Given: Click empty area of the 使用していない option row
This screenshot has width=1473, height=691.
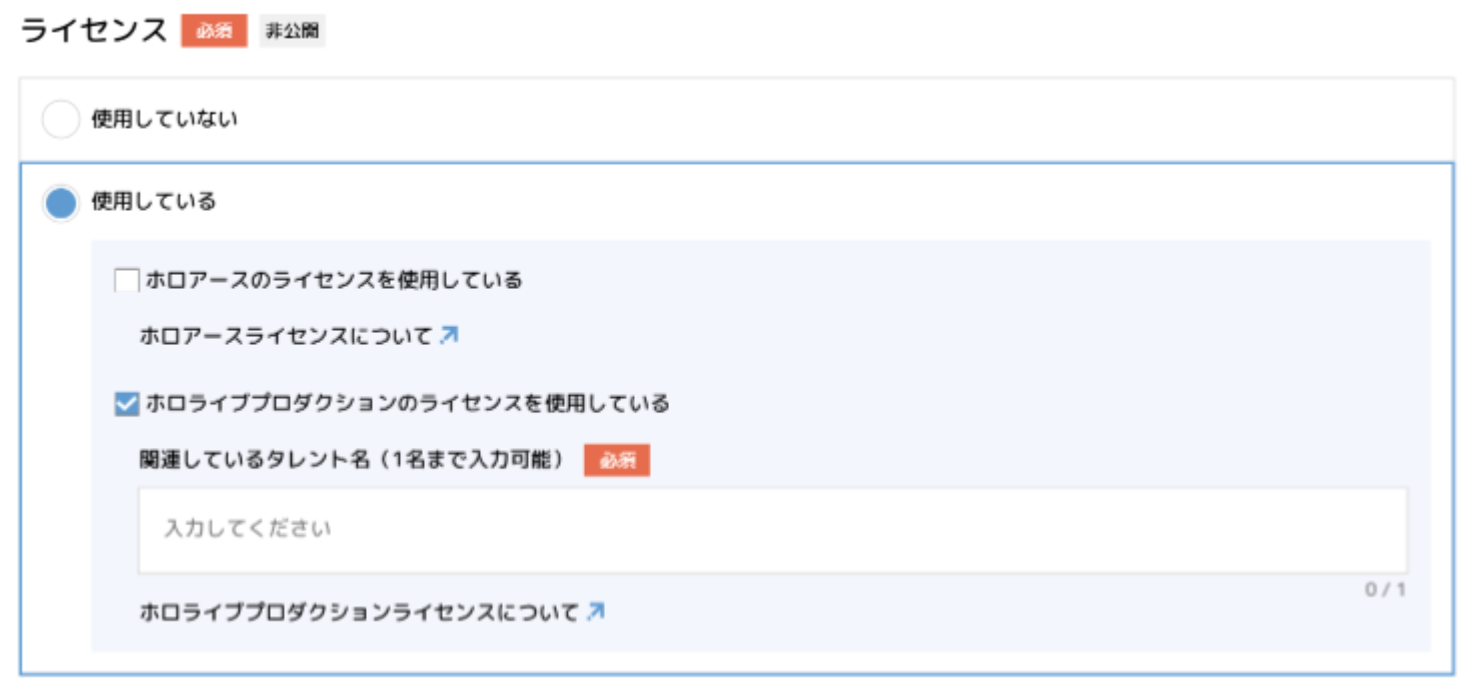Looking at the screenshot, I should 800,121.
